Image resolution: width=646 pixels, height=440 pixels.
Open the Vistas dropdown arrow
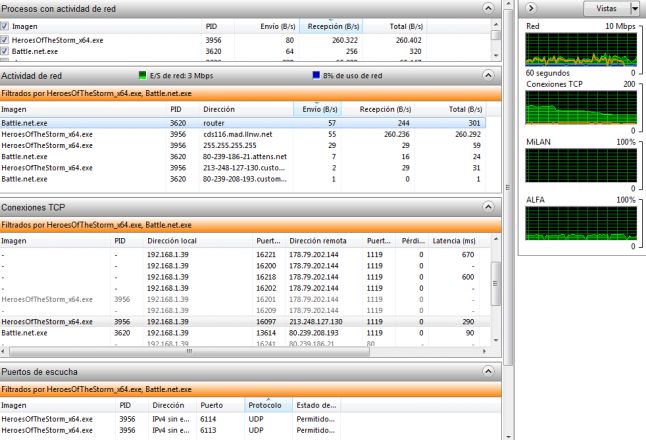pyautogui.click(x=635, y=8)
